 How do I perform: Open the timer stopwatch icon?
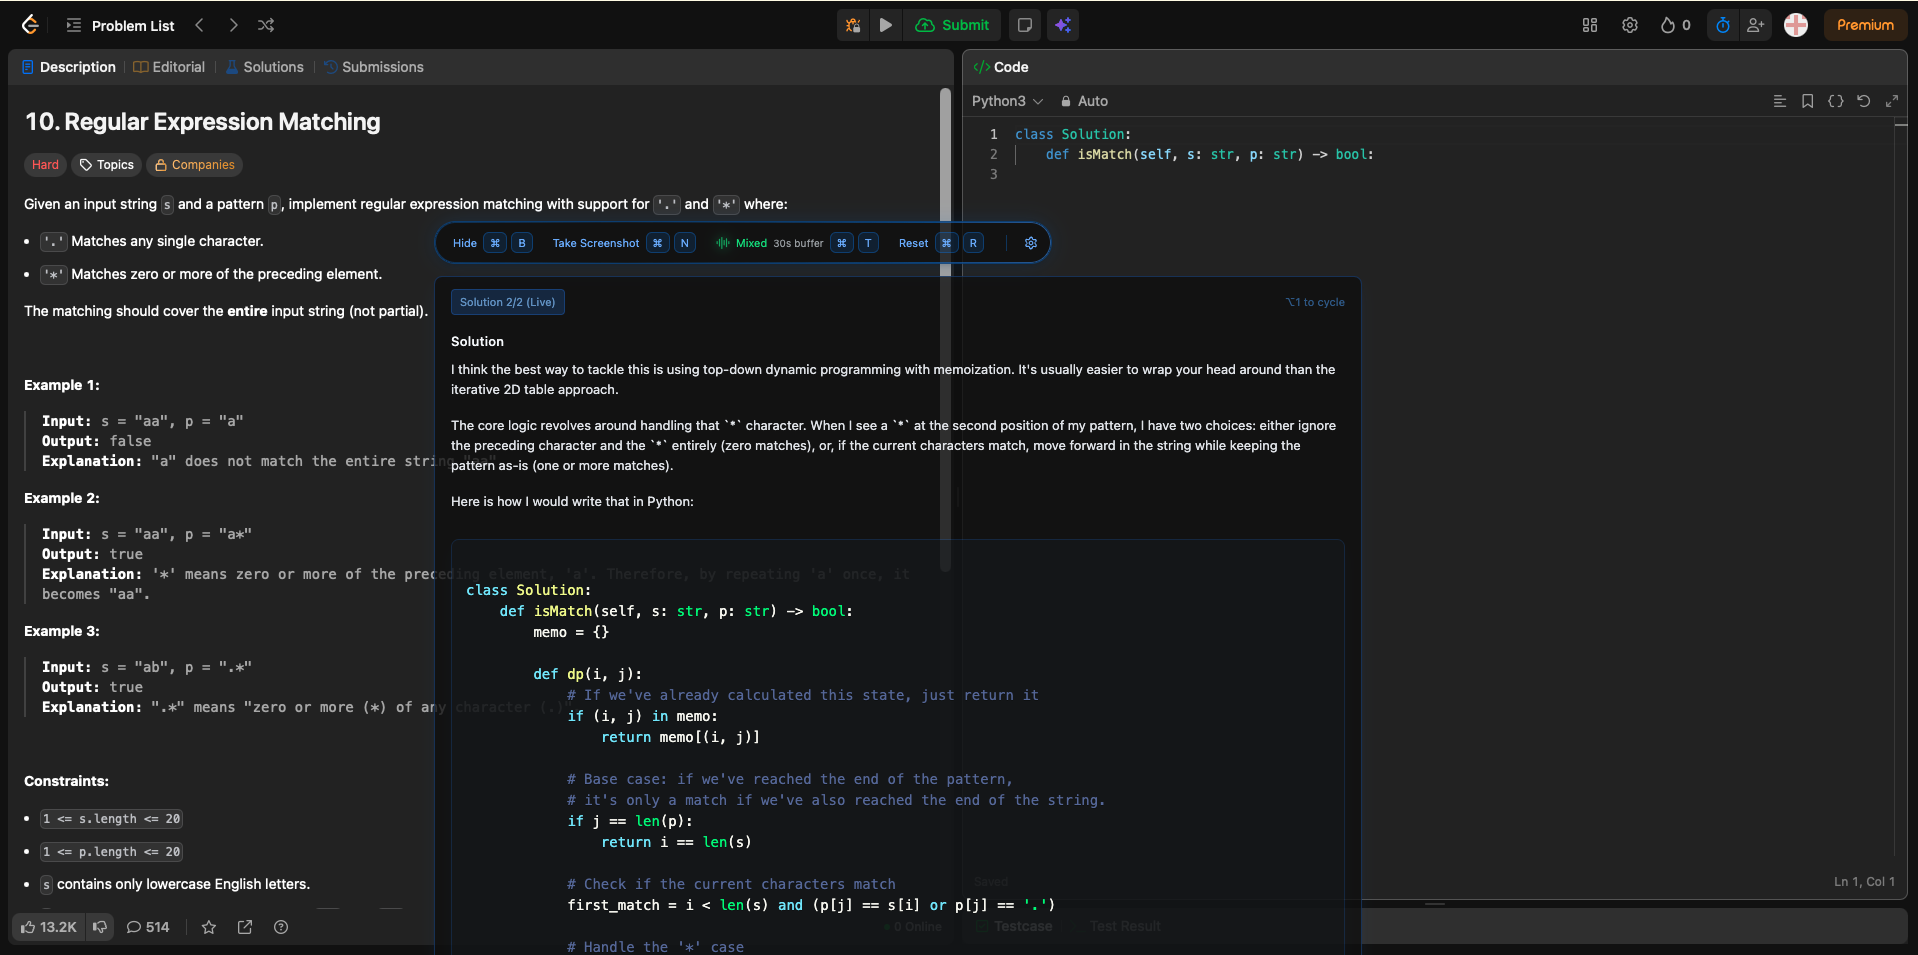click(1722, 25)
